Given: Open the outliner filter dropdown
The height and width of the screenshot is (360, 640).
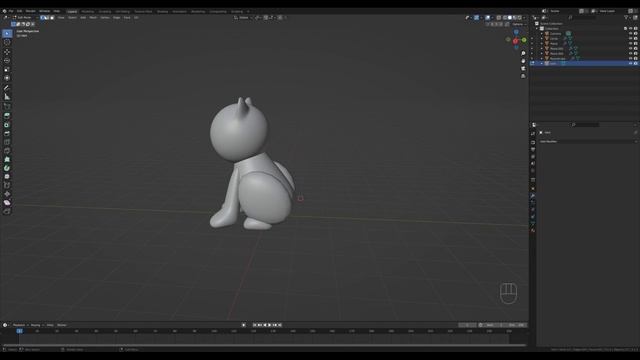Looking at the screenshot, I should 627,18.
